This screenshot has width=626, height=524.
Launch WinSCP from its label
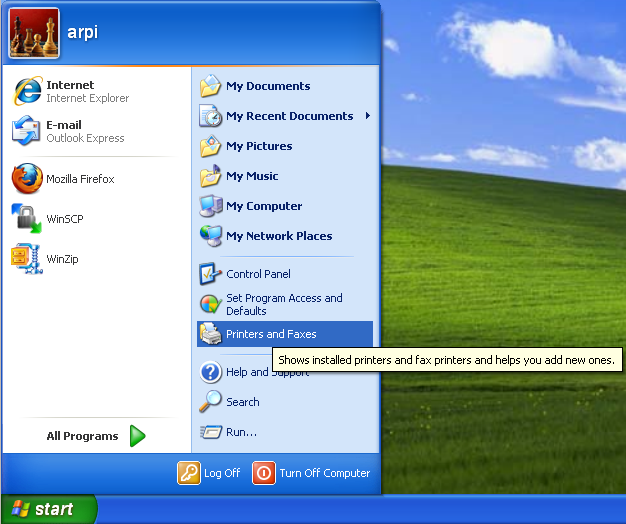click(x=65, y=219)
